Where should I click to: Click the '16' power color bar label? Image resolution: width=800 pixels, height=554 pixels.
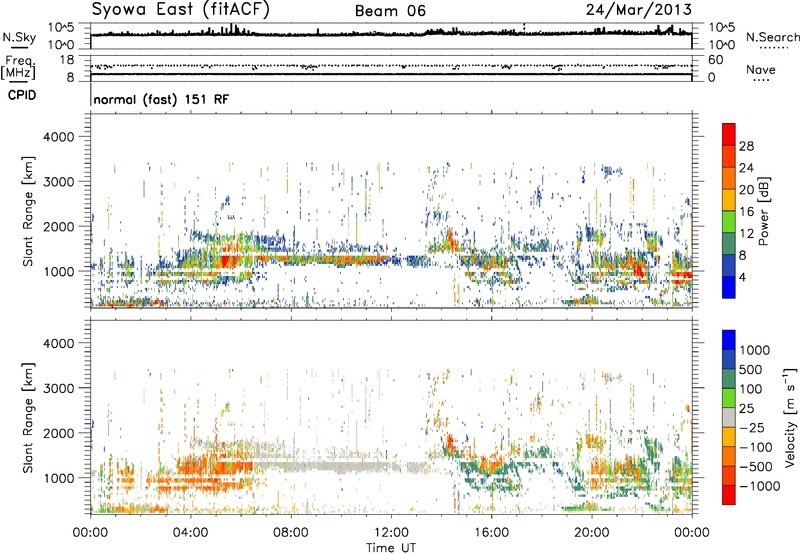tap(746, 212)
